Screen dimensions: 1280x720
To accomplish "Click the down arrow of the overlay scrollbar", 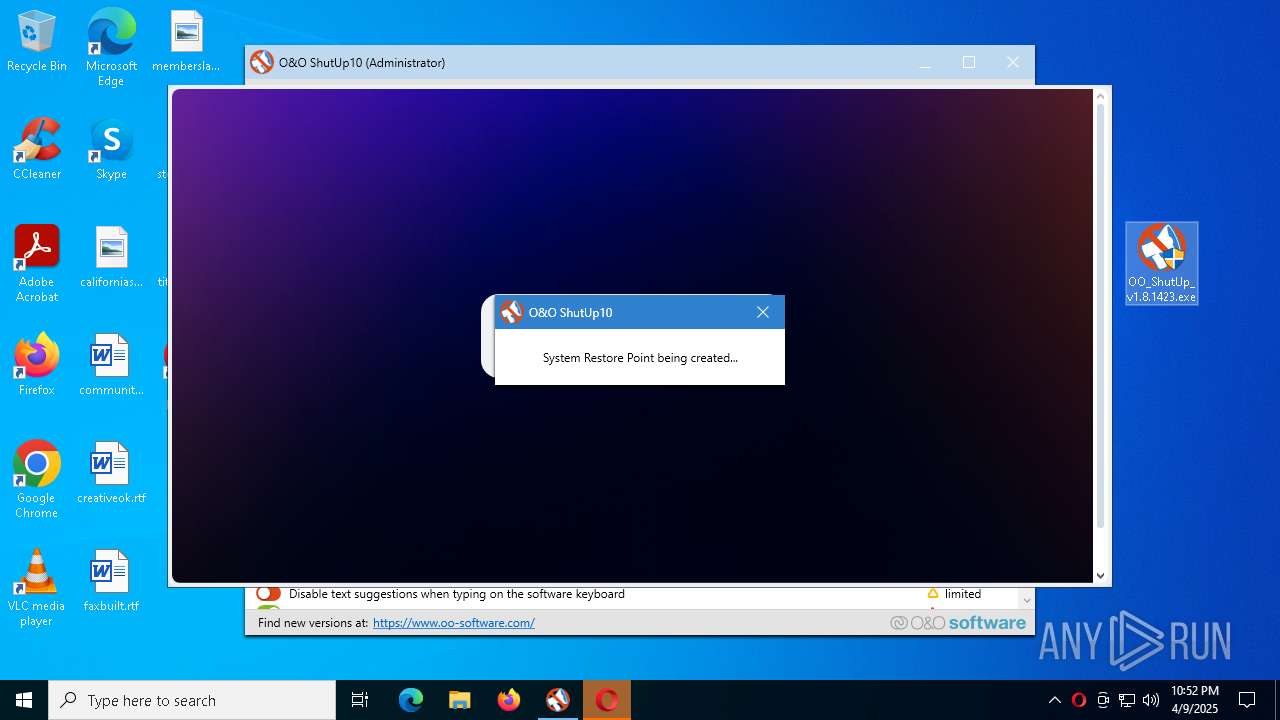I will 1101,575.
